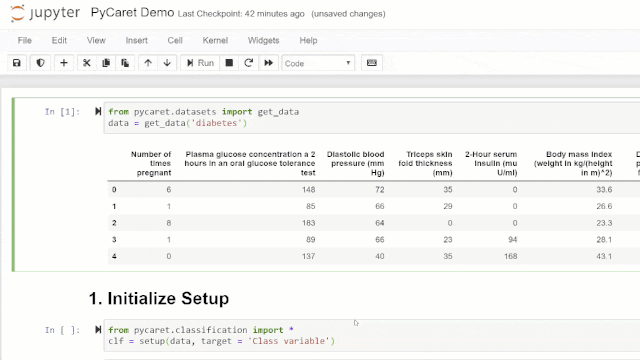The width and height of the screenshot is (640, 360).
Task: Open the Widgets menu
Action: tap(263, 40)
